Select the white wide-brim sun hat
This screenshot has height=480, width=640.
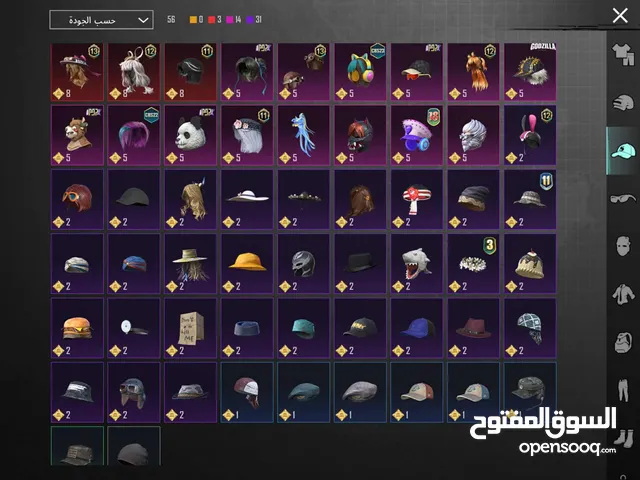coord(247,200)
